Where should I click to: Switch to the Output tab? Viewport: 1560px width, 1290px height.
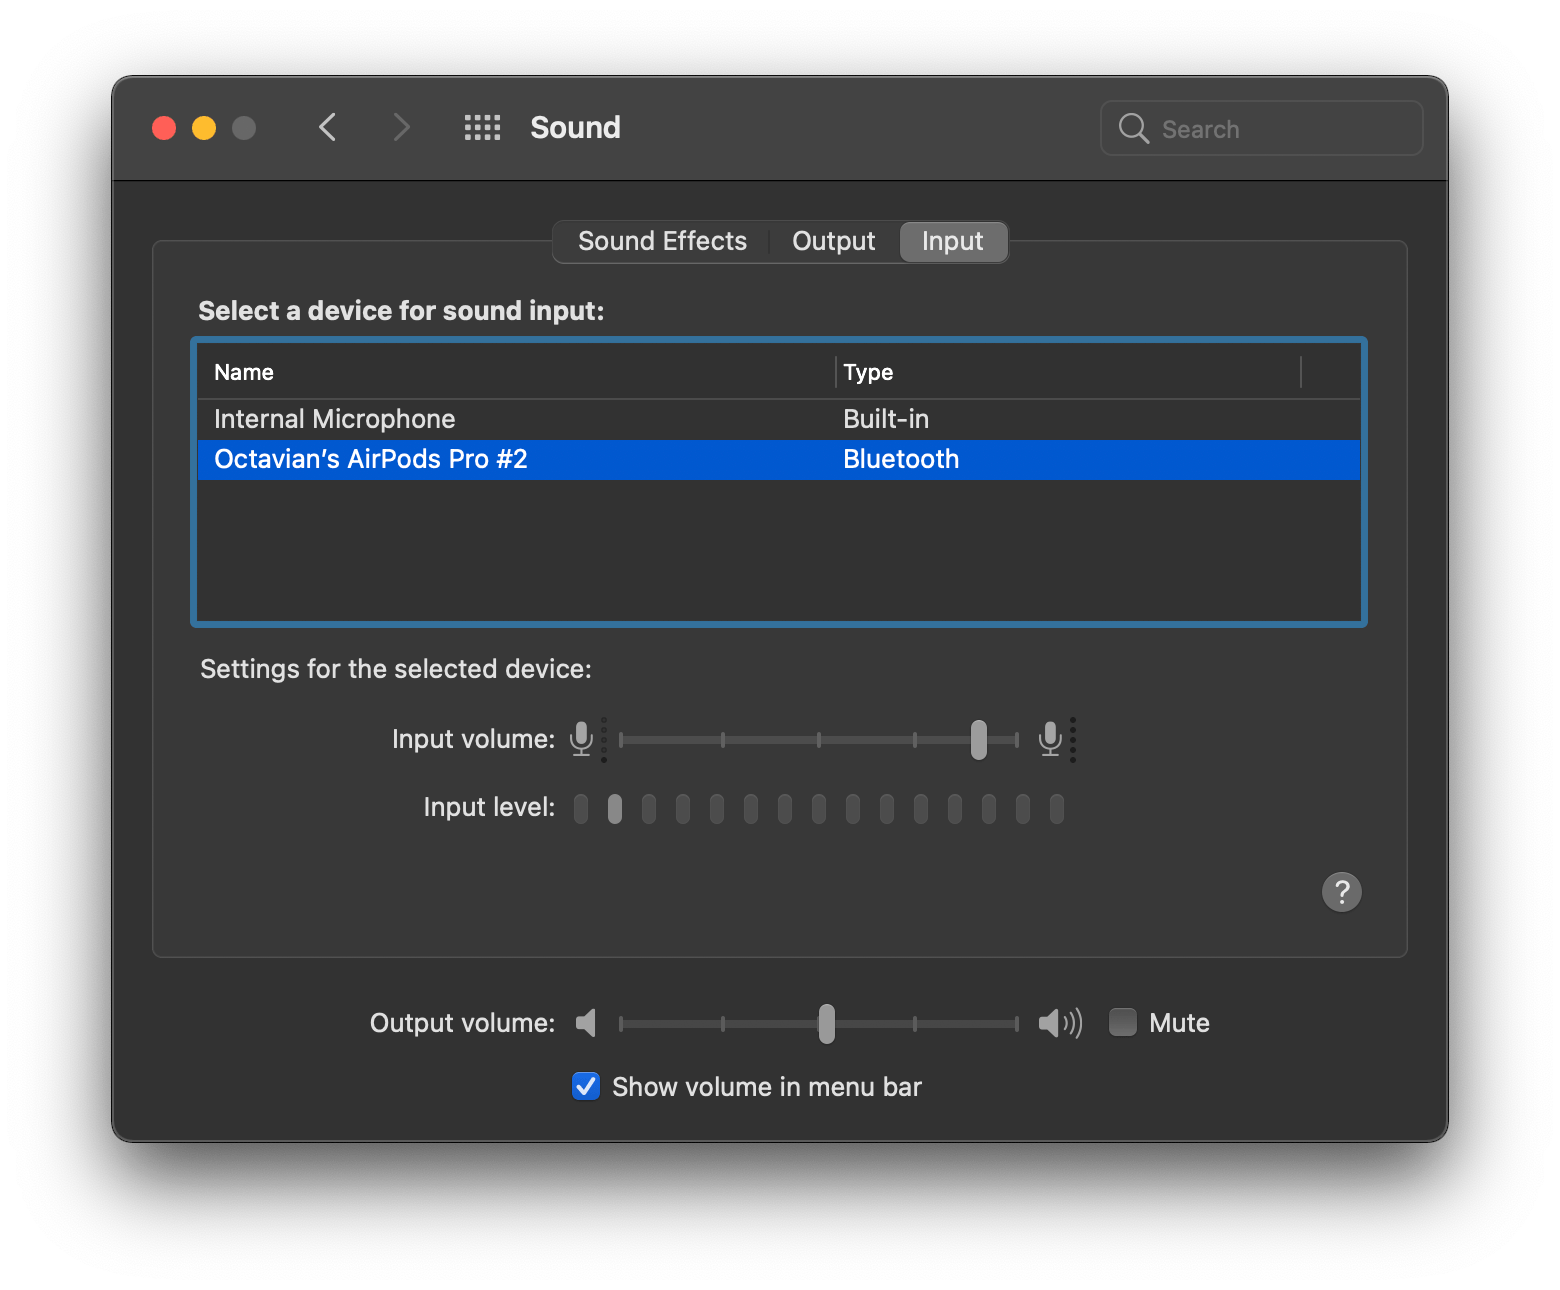[832, 241]
